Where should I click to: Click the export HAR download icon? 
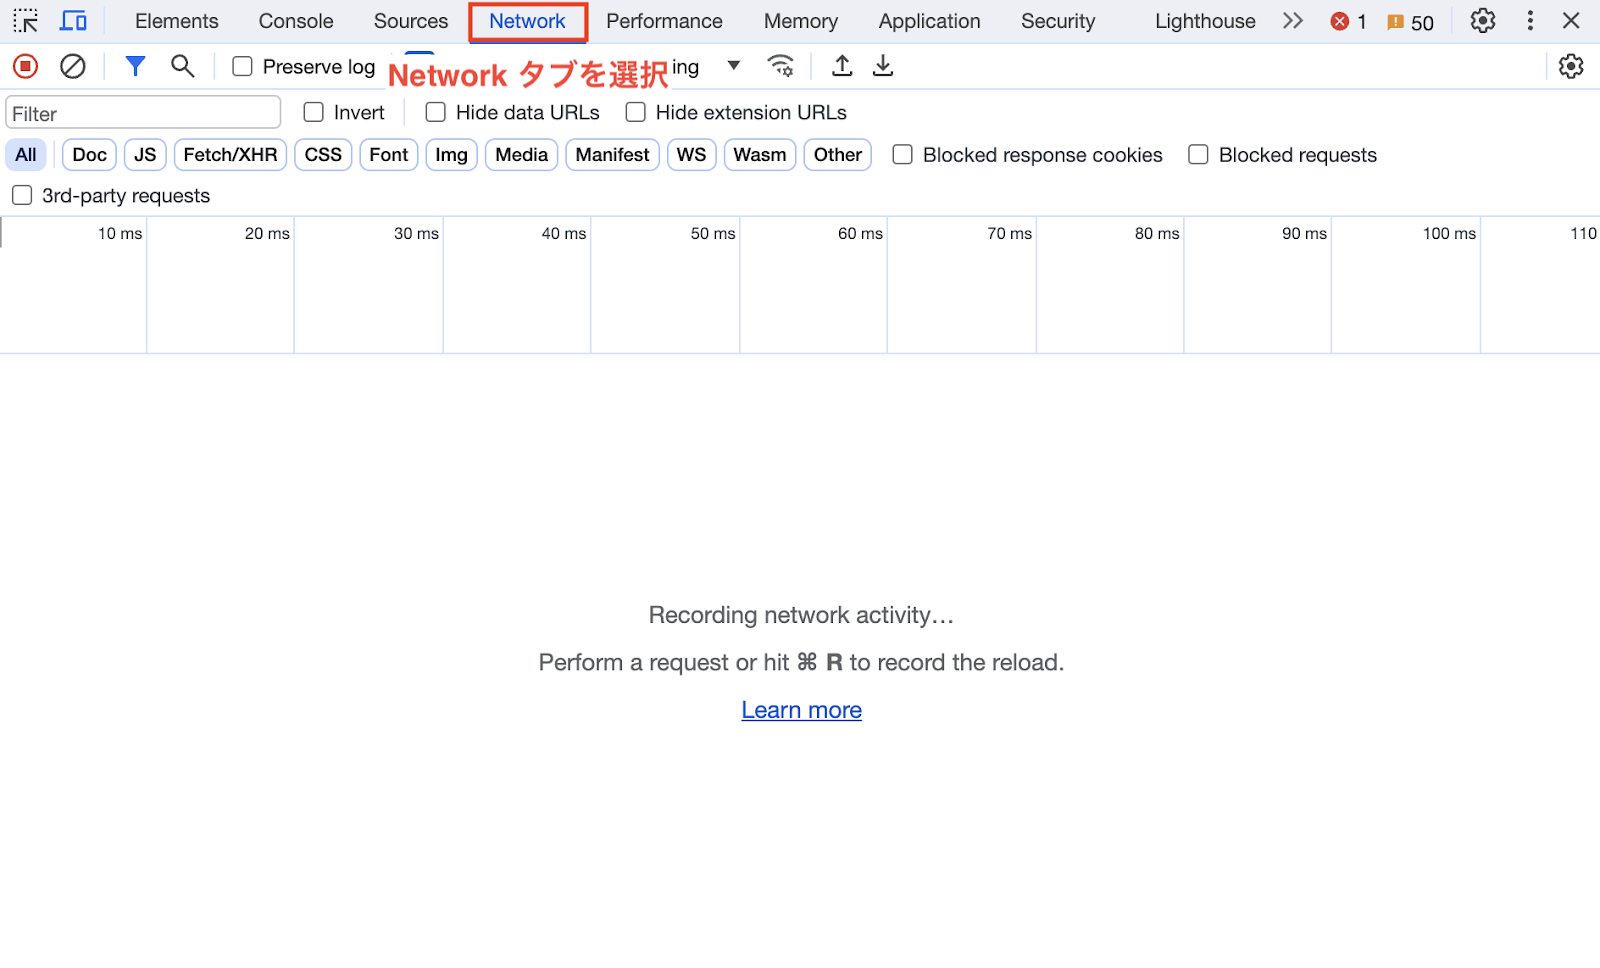click(x=883, y=66)
